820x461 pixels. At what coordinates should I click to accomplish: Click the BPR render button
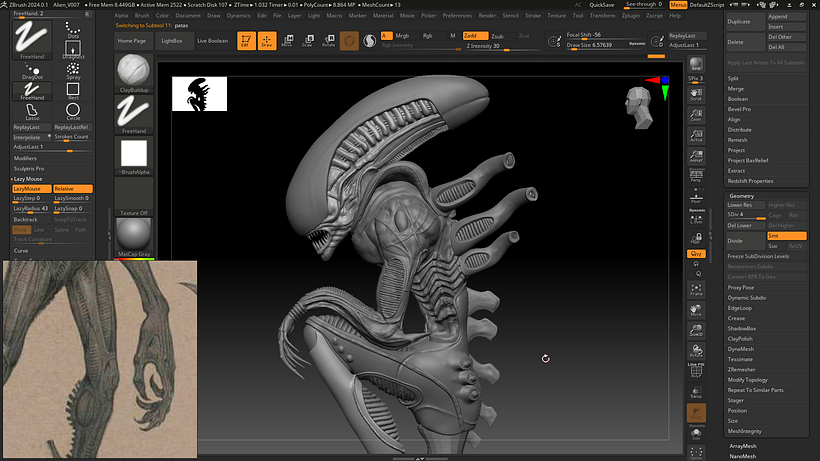[x=696, y=64]
